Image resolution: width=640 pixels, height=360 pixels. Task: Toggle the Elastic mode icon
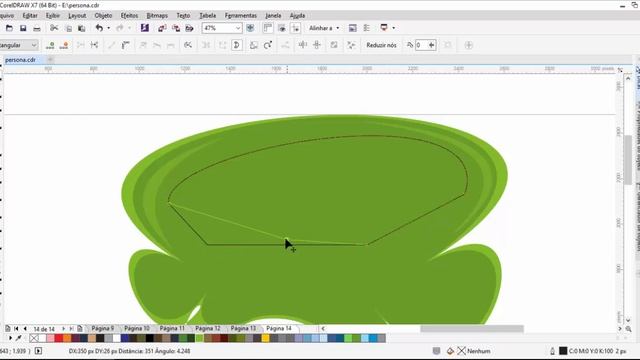334,45
